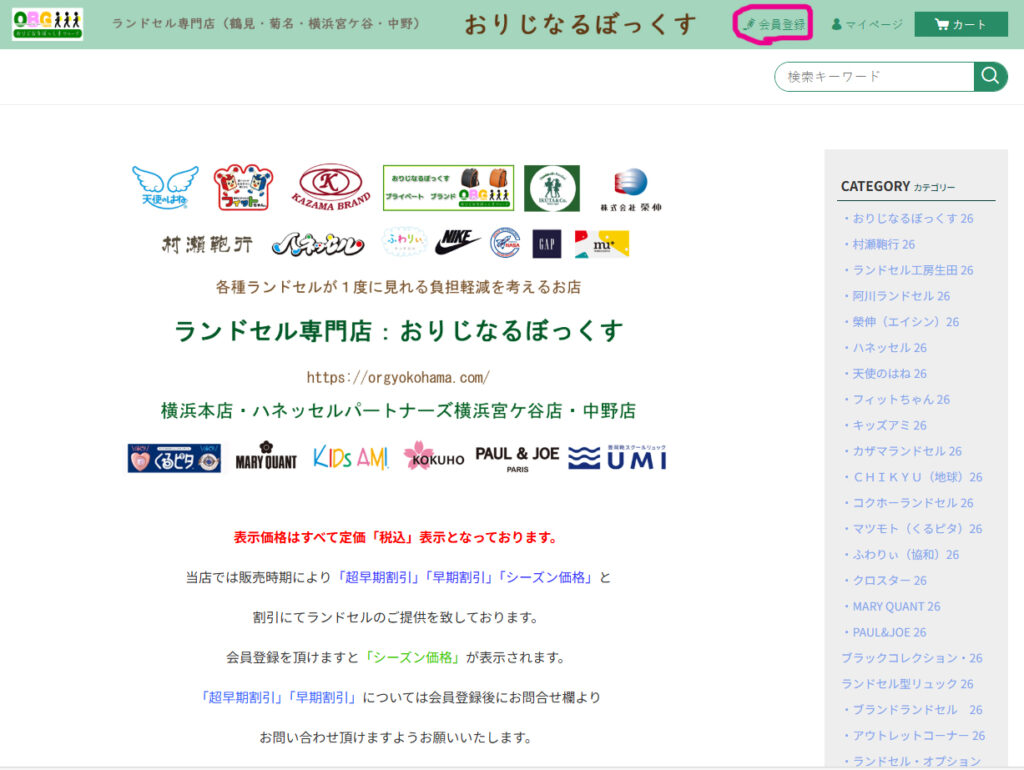Click the red 表示価格 tax notice text
Viewport: 1024px width, 770px height.
pyautogui.click(x=398, y=537)
